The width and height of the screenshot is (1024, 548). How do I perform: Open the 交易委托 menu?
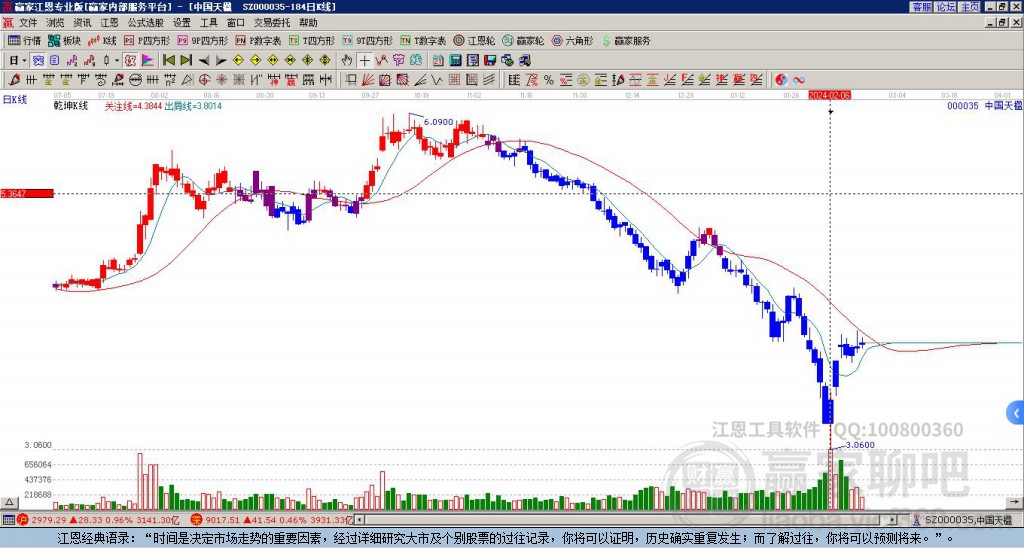(272, 23)
